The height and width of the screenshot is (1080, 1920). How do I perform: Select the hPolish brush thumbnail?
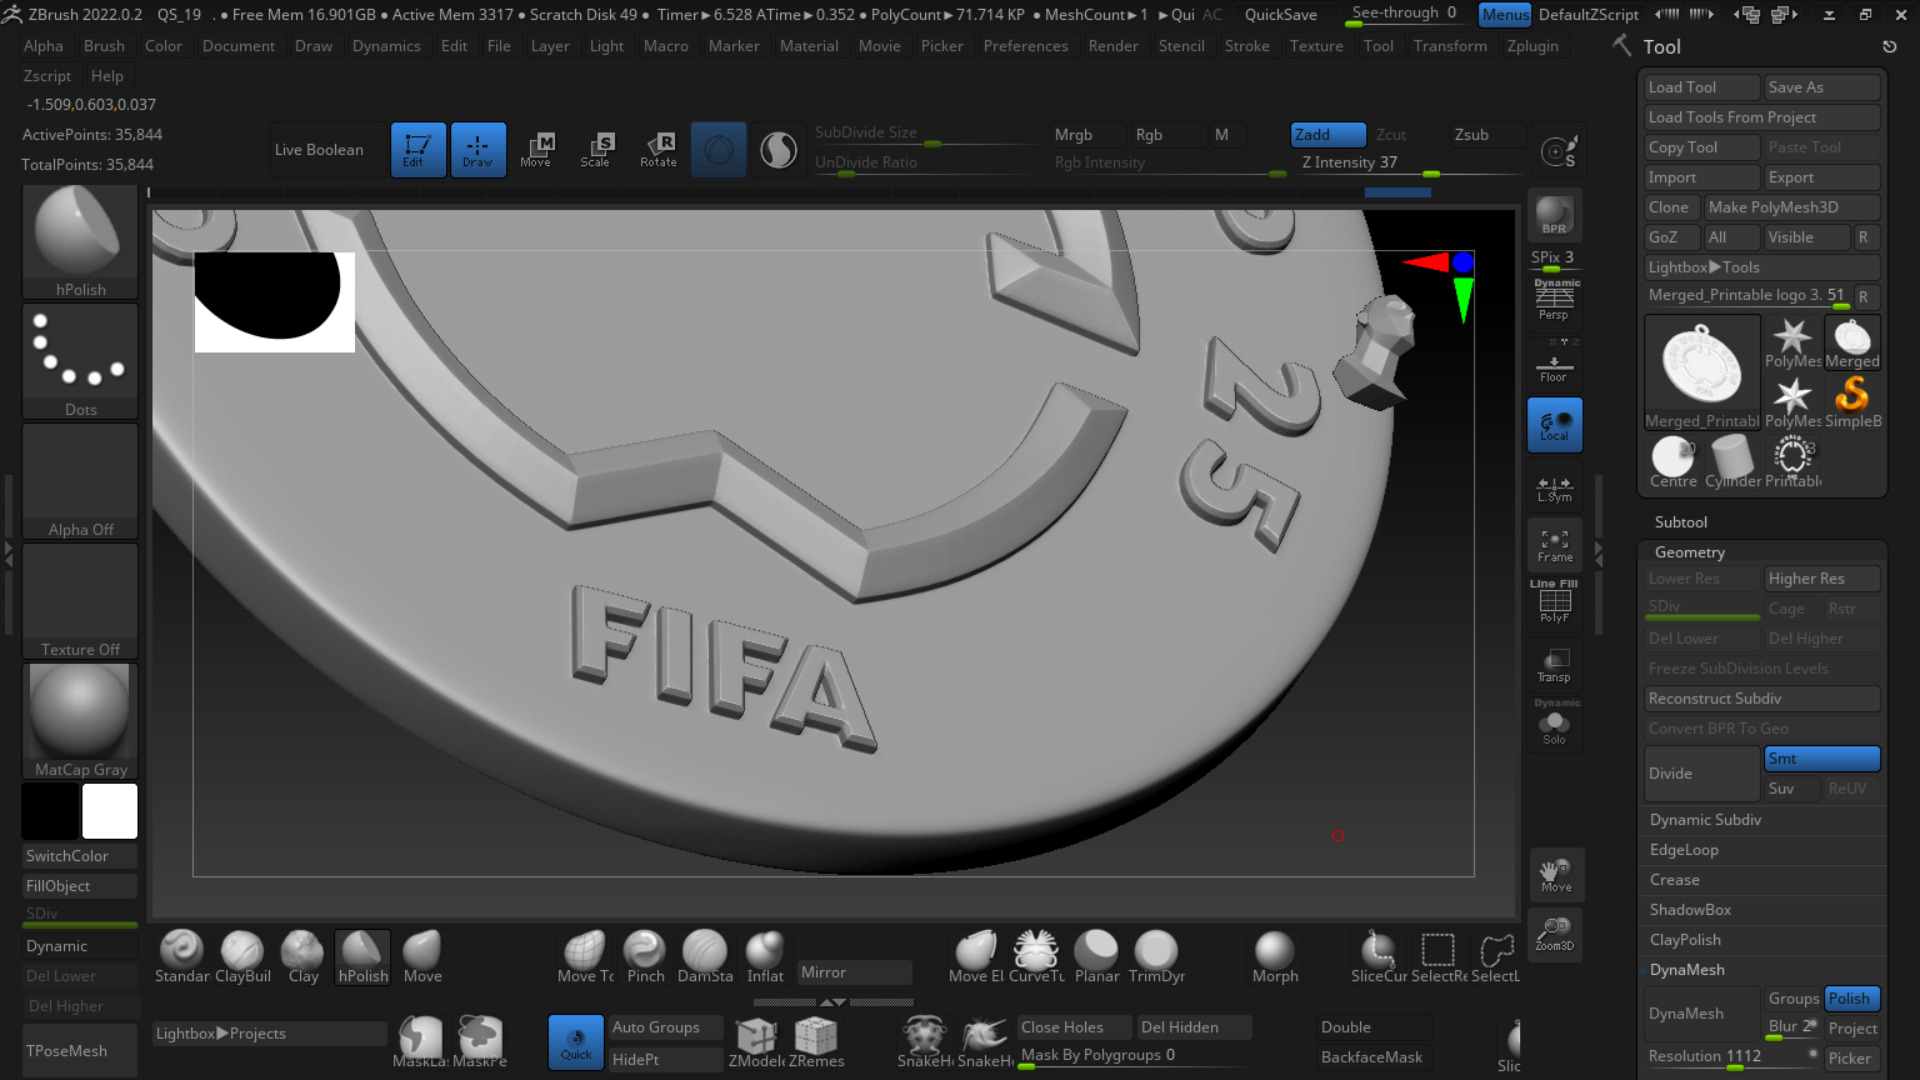click(80, 241)
